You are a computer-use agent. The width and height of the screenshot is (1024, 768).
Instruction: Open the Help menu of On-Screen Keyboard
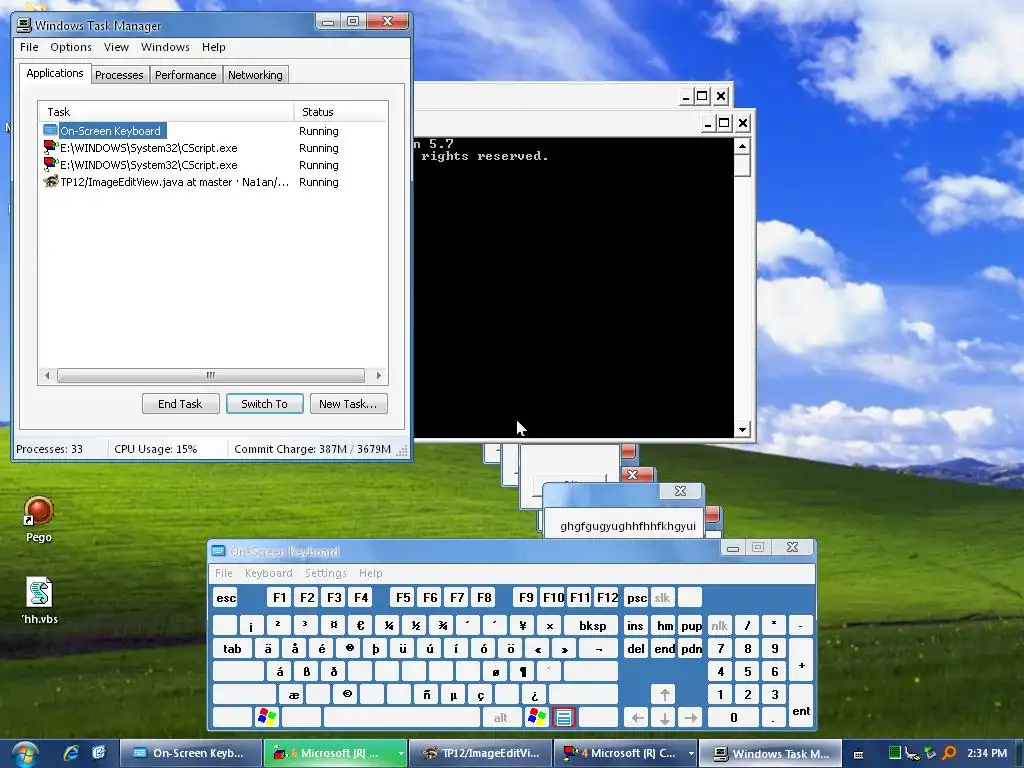pyautogui.click(x=370, y=573)
